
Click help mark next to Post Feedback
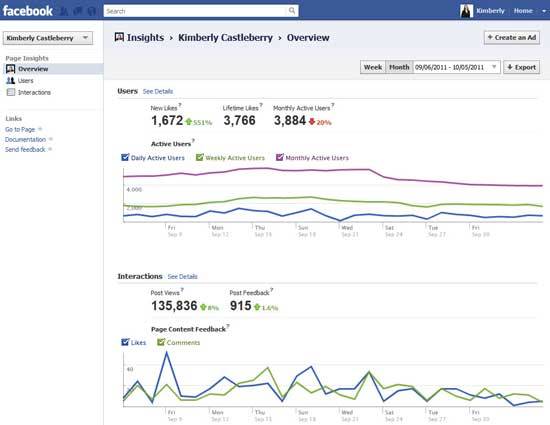(x=271, y=289)
